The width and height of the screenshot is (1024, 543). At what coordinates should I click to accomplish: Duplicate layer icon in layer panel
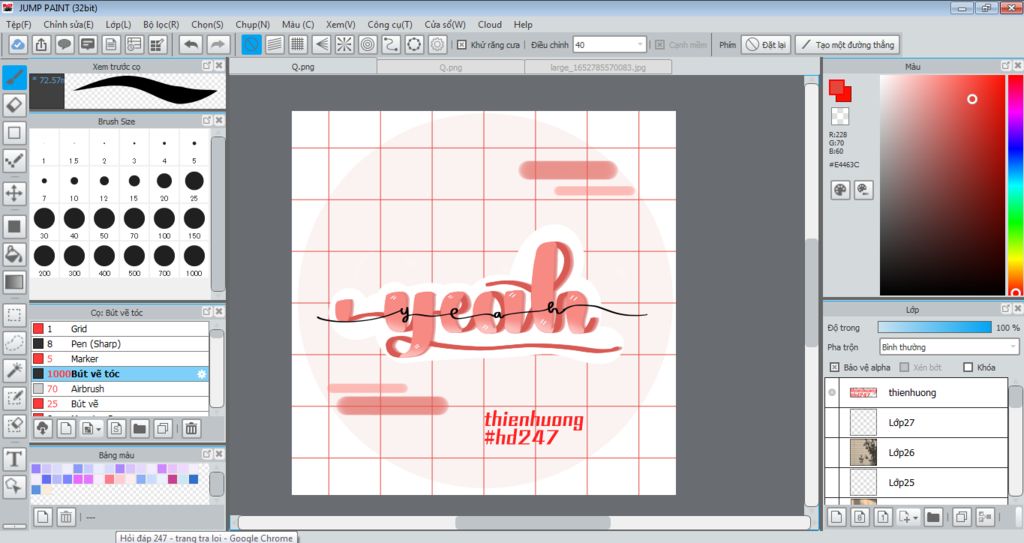[x=961, y=517]
